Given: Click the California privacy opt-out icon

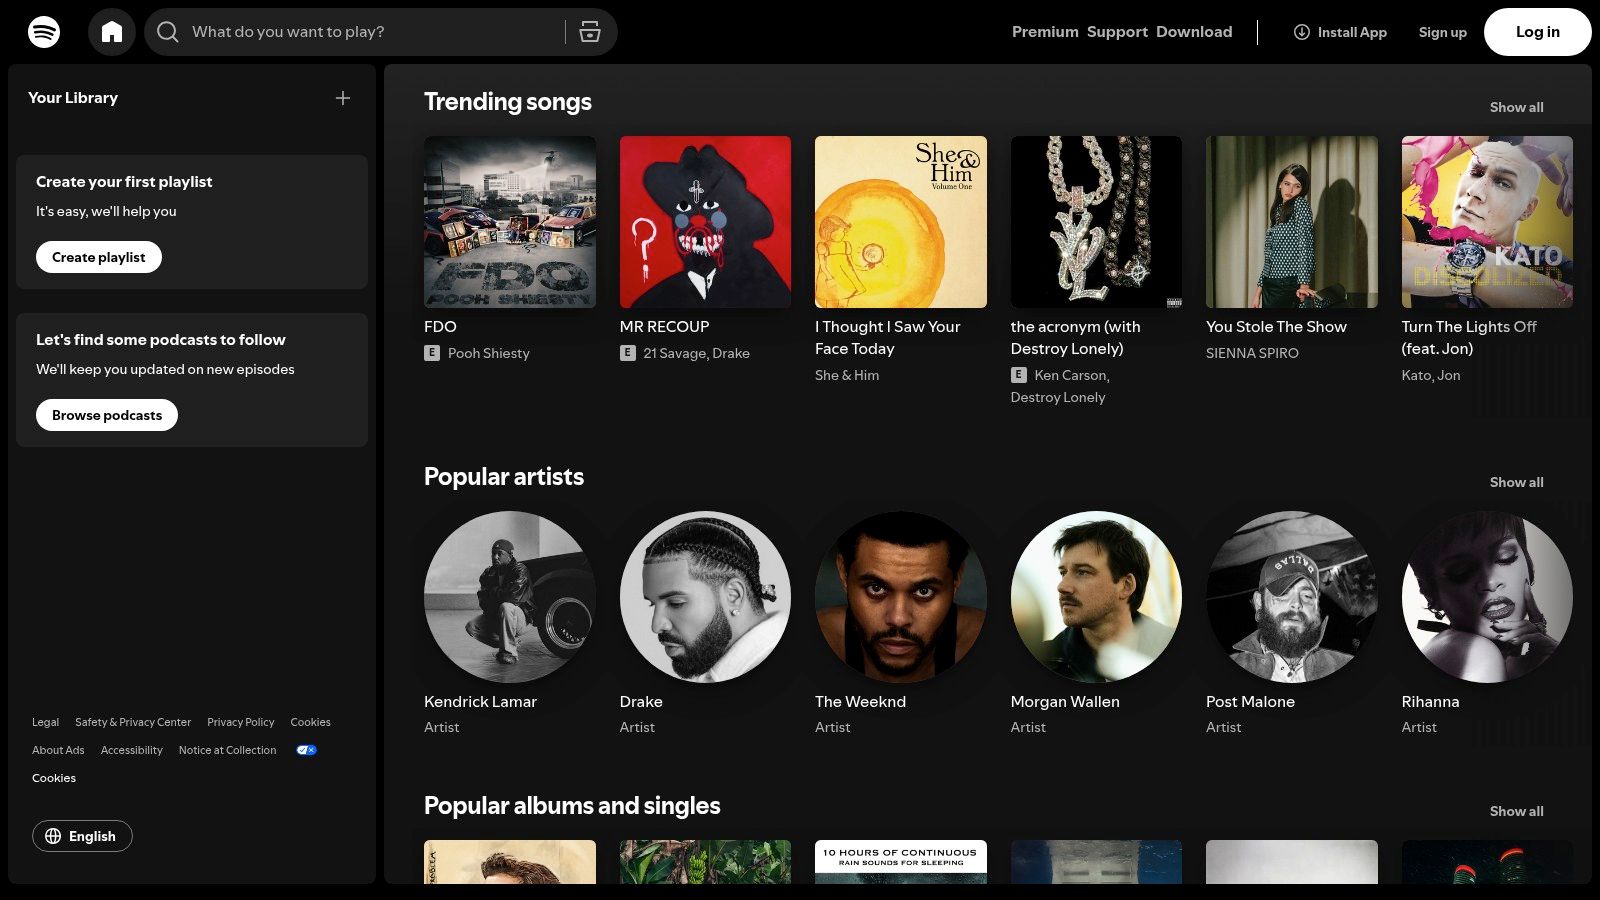Looking at the screenshot, I should point(306,749).
